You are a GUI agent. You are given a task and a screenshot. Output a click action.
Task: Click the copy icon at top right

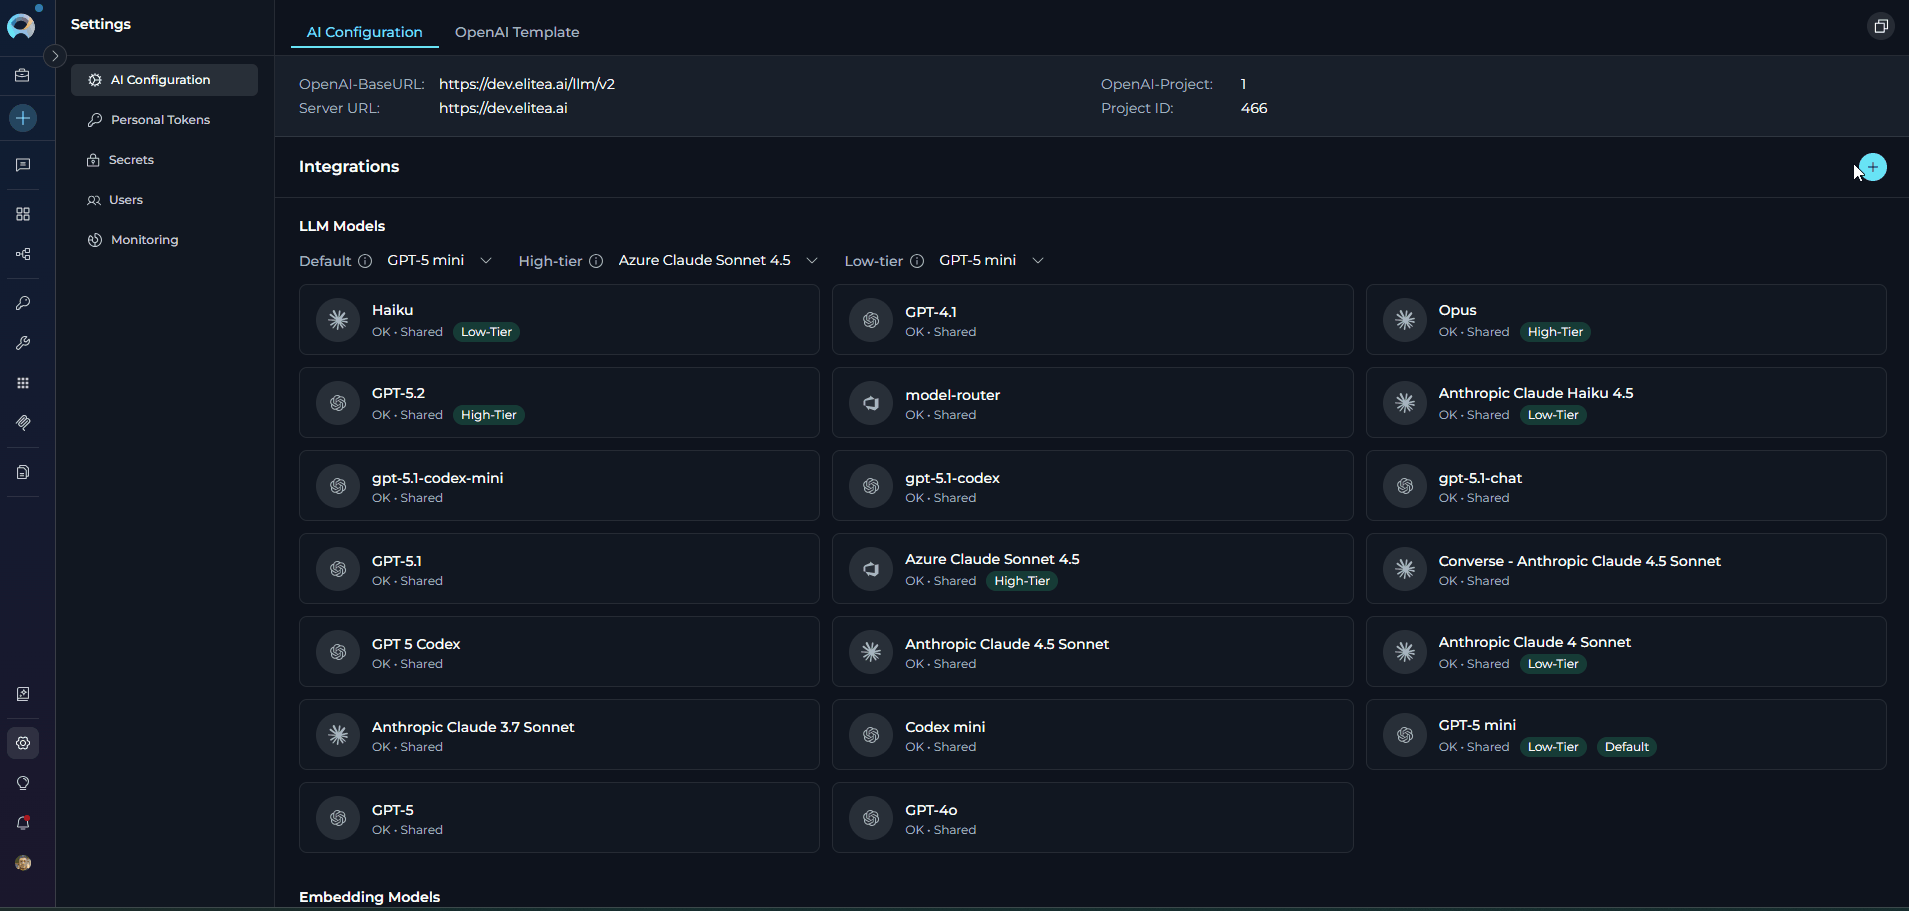(x=1880, y=26)
